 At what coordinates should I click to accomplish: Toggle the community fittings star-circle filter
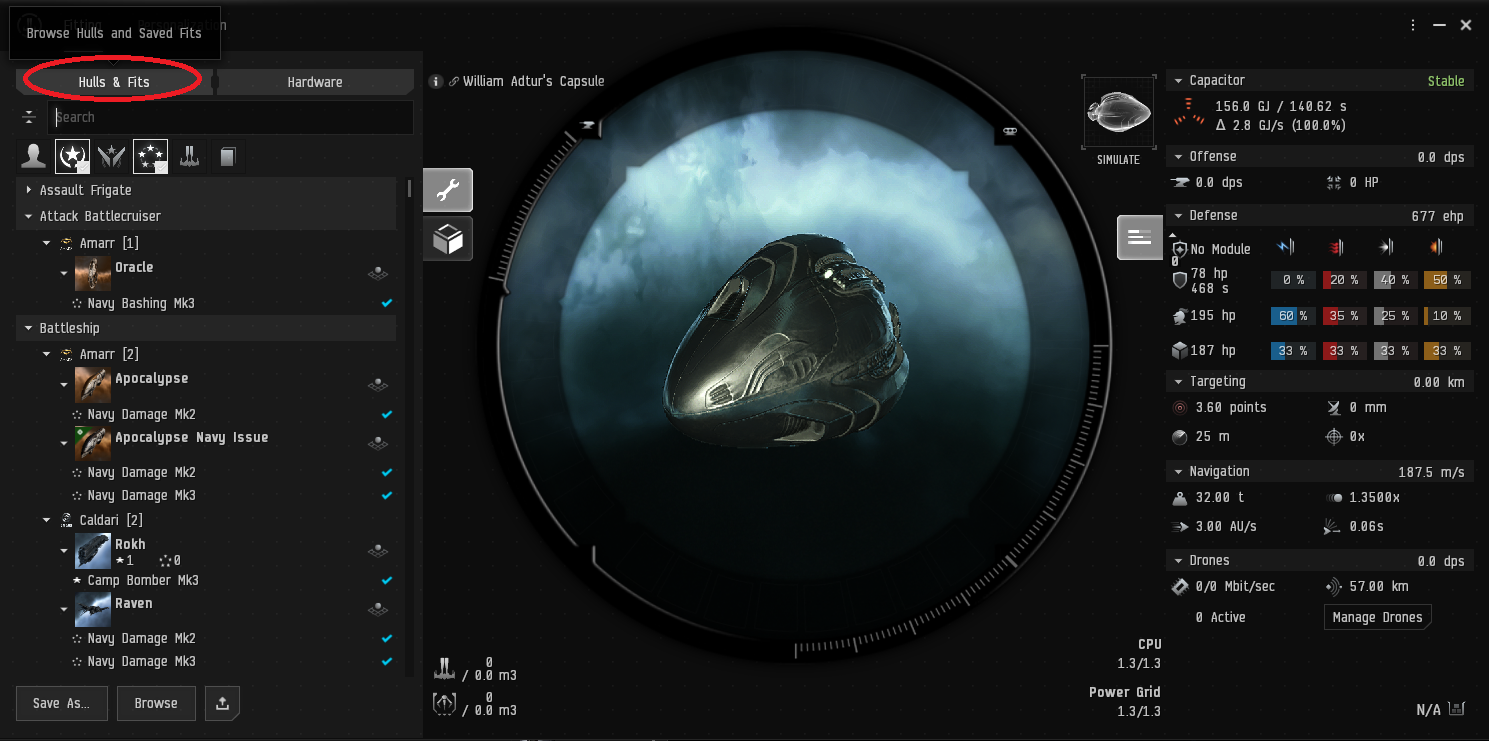pos(150,155)
